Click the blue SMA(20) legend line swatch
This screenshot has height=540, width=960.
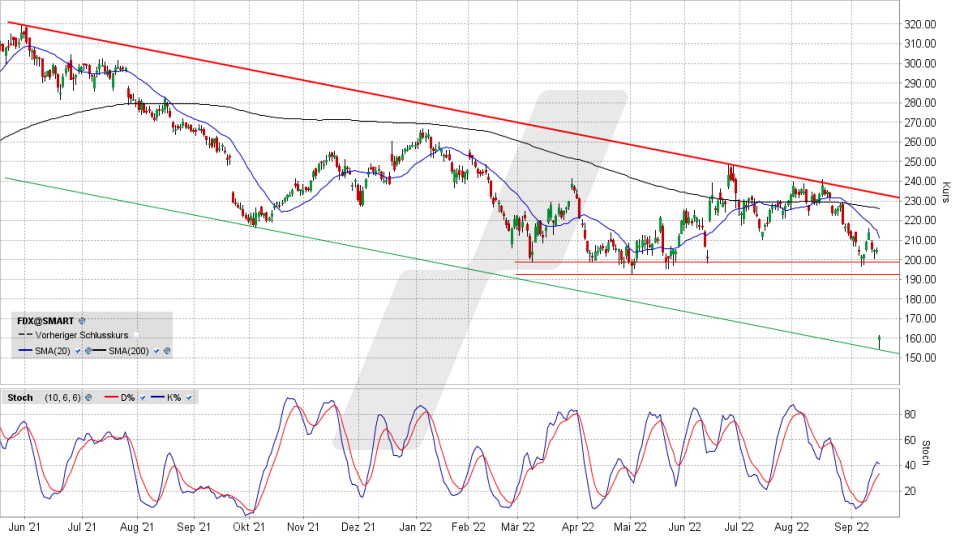(x=25, y=350)
